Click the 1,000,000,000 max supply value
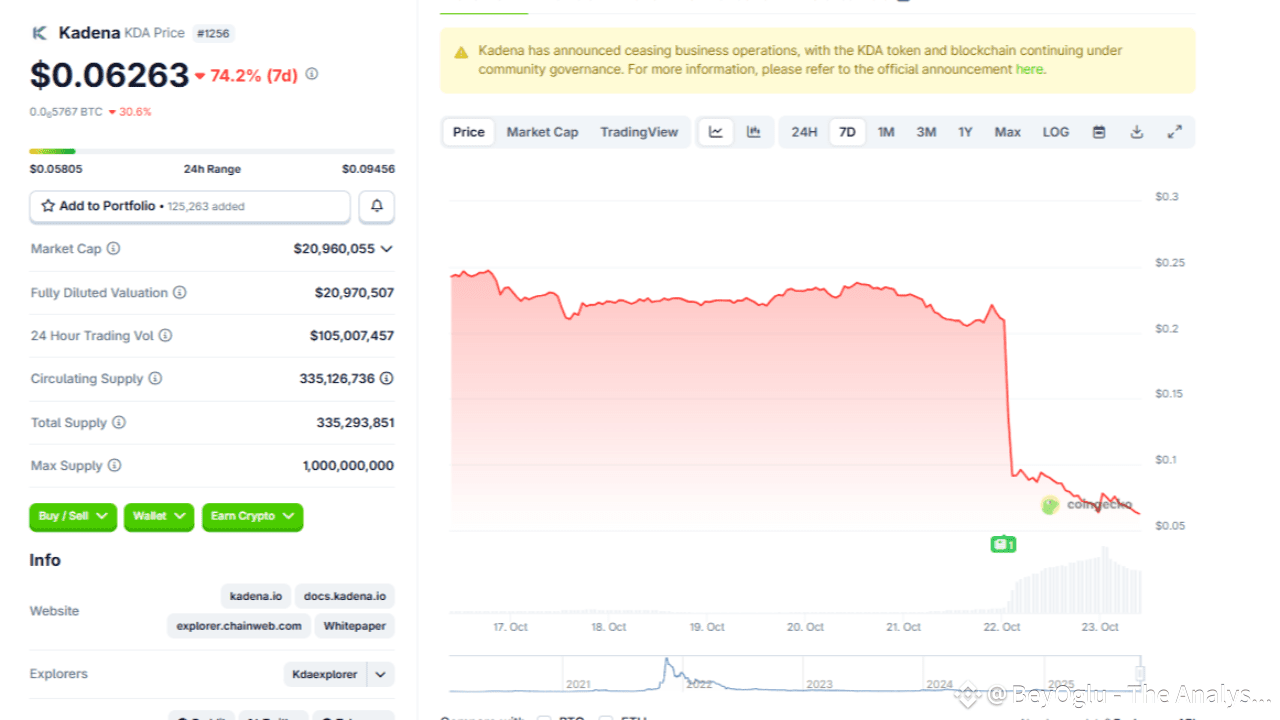 click(x=348, y=466)
